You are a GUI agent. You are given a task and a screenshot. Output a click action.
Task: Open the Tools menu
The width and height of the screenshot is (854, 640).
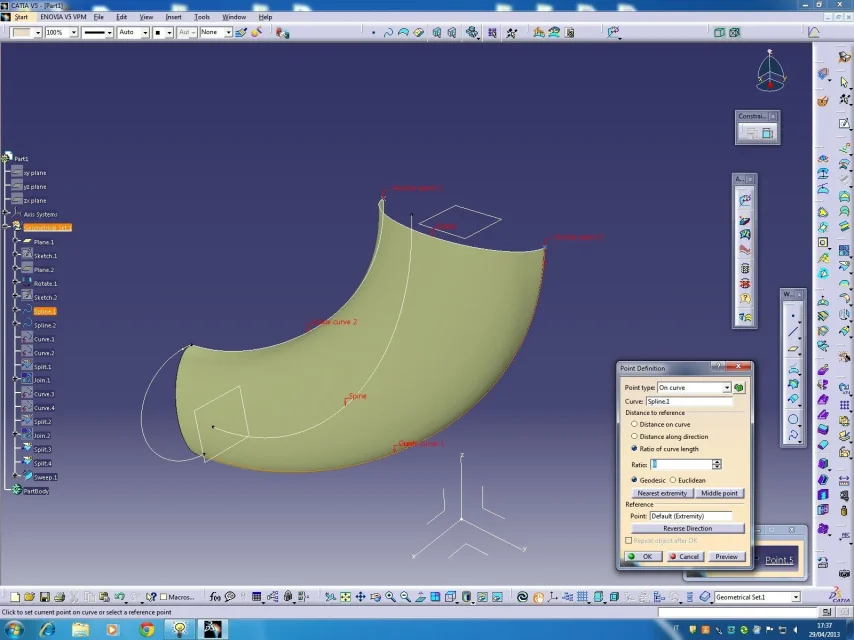(202, 17)
